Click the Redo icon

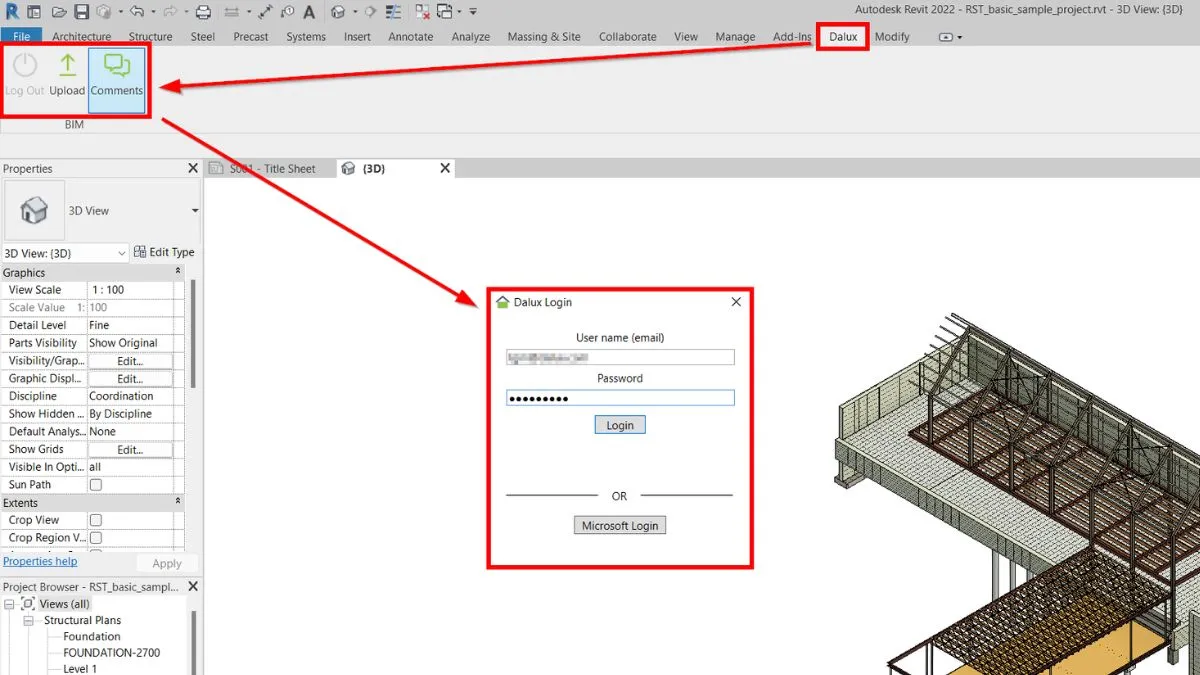coord(170,12)
